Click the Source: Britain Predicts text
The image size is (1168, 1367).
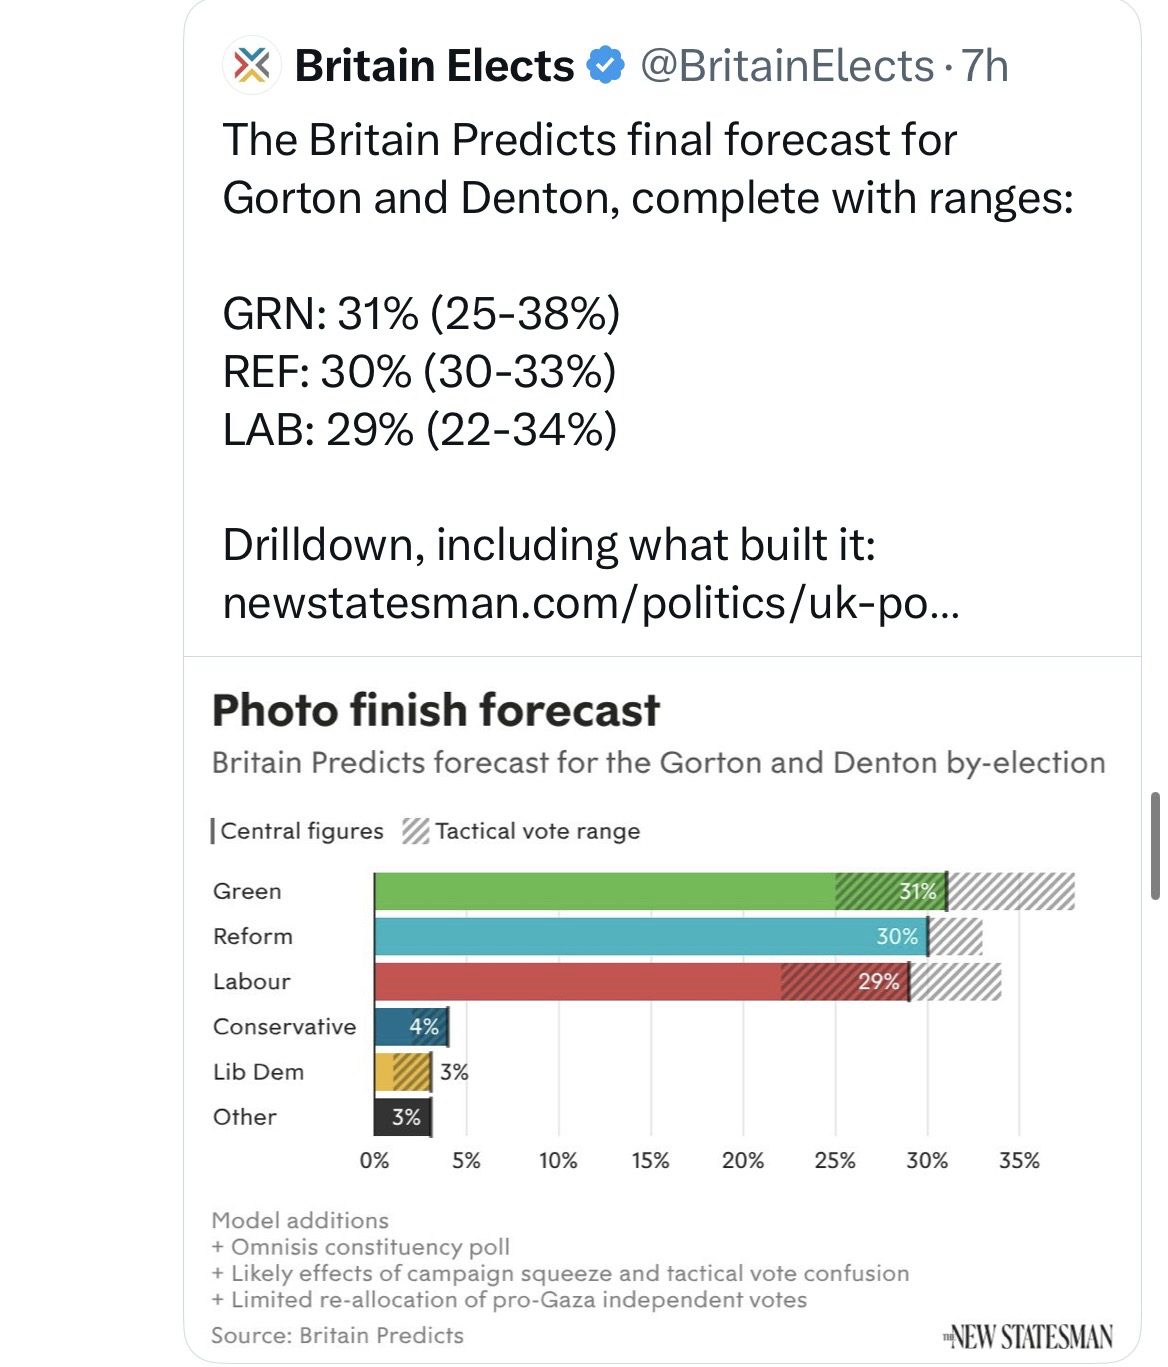tap(337, 1335)
